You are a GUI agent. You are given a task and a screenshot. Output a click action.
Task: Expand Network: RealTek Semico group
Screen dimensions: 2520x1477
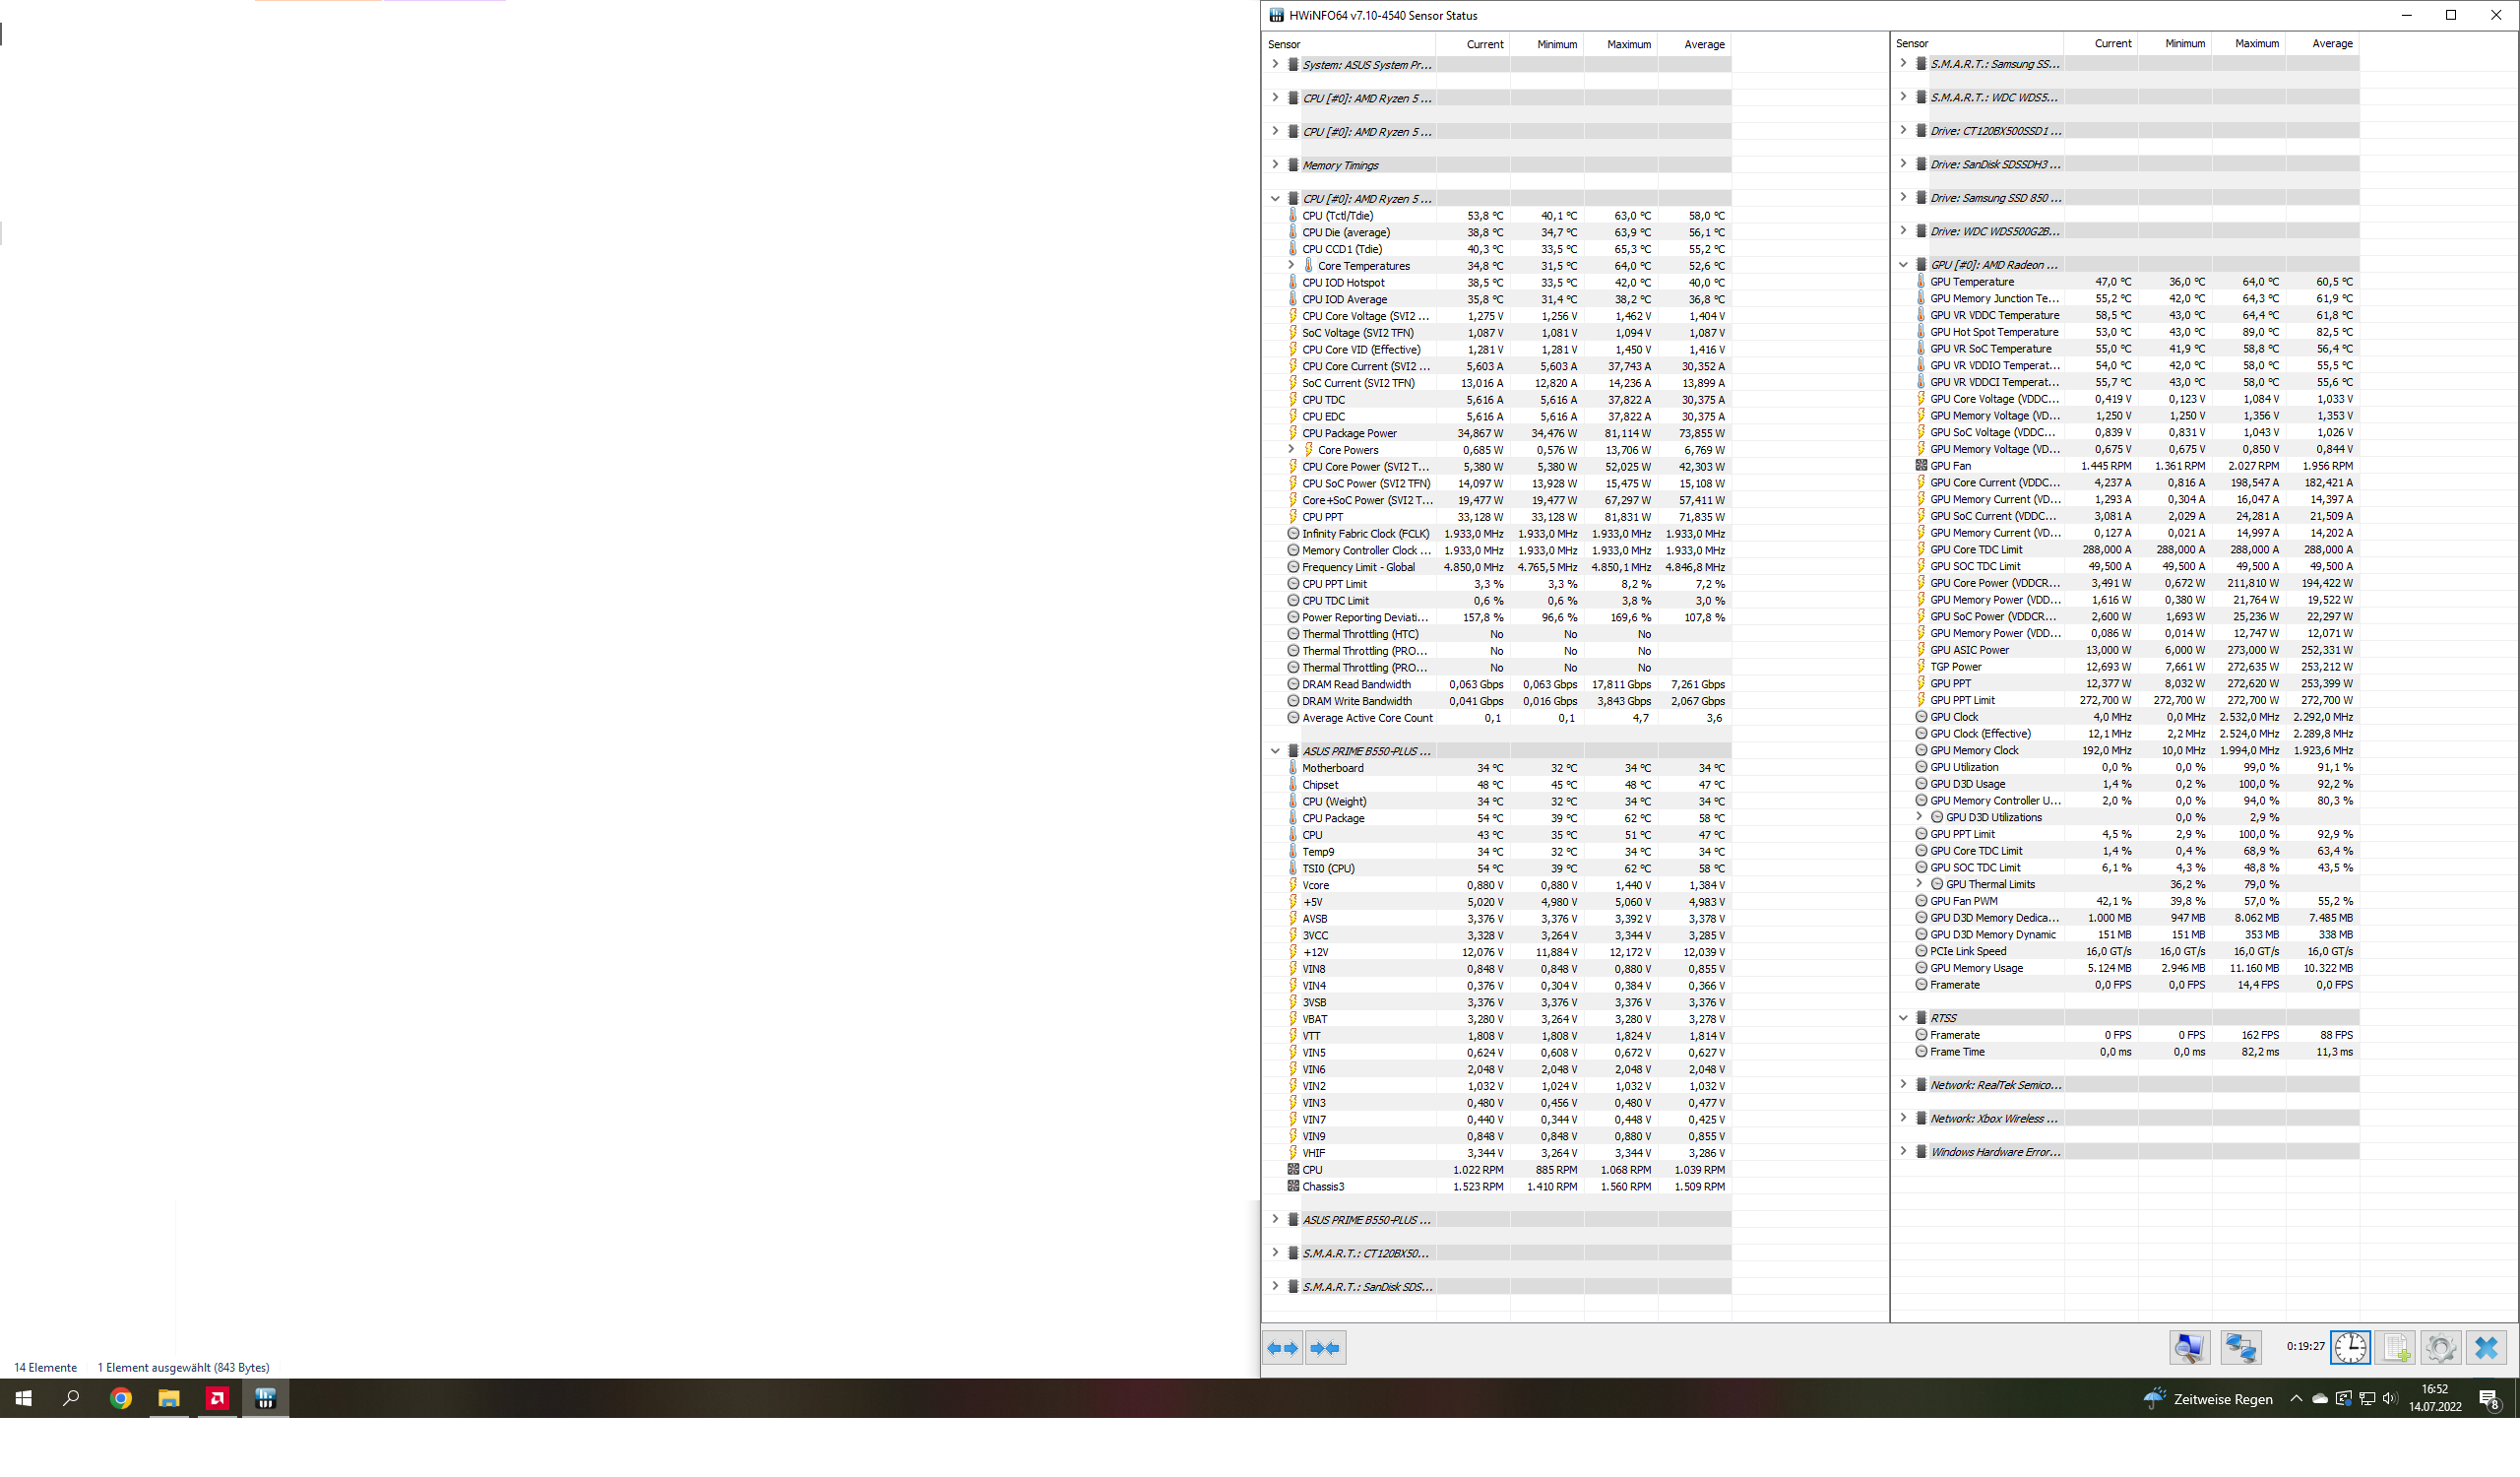click(x=1903, y=1084)
